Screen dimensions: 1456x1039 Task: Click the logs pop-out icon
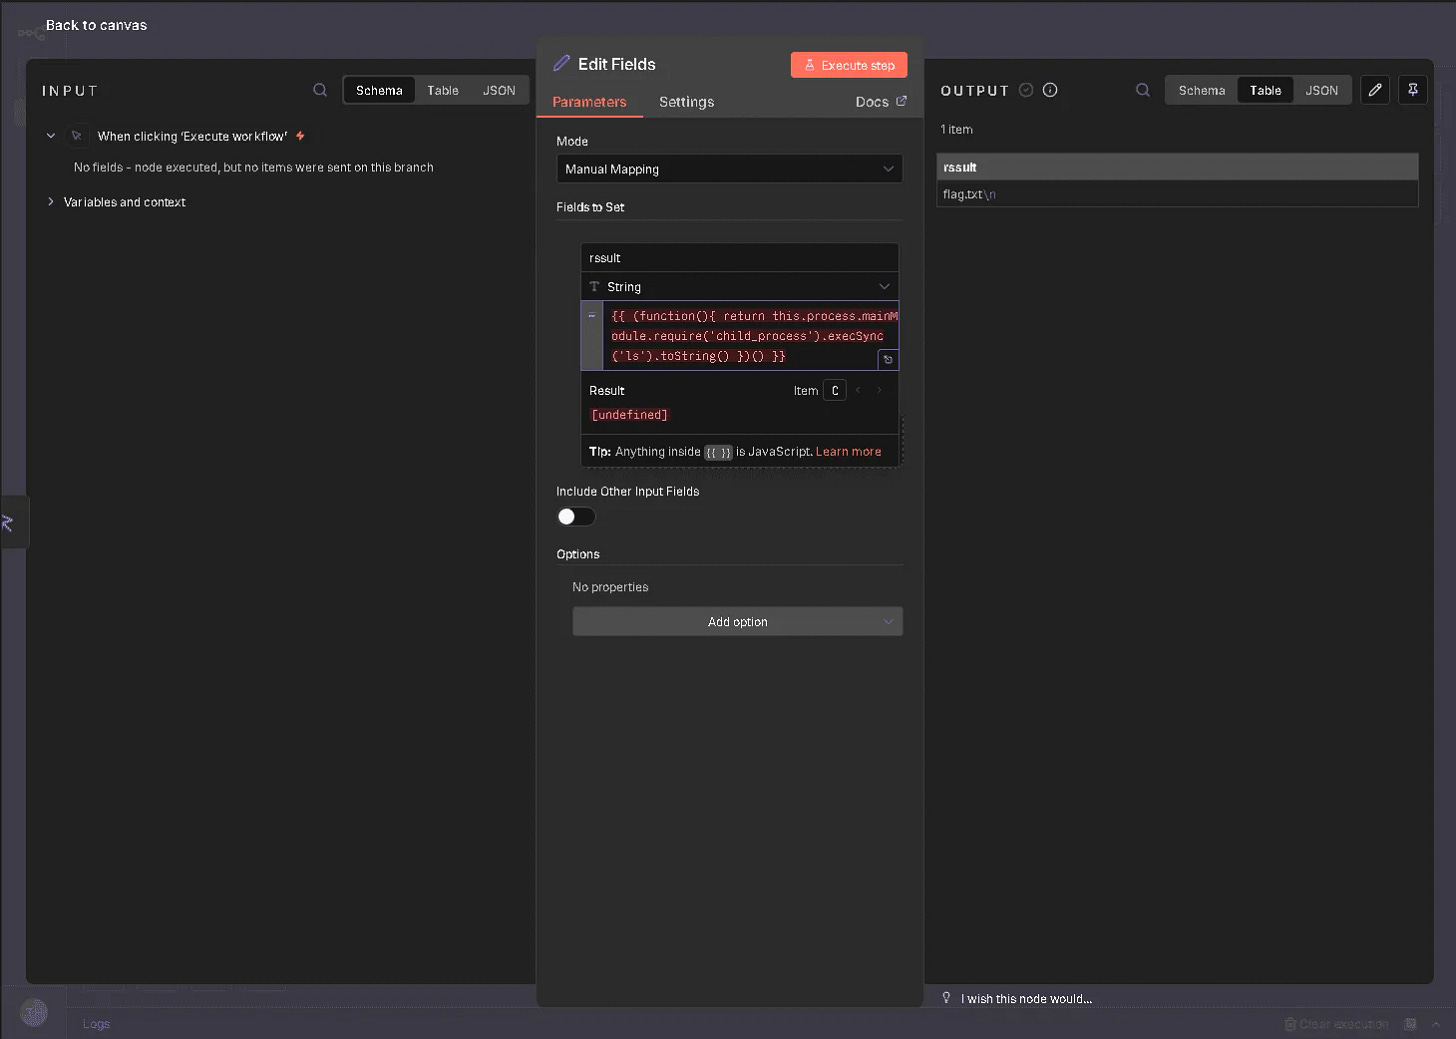[x=1410, y=1024]
